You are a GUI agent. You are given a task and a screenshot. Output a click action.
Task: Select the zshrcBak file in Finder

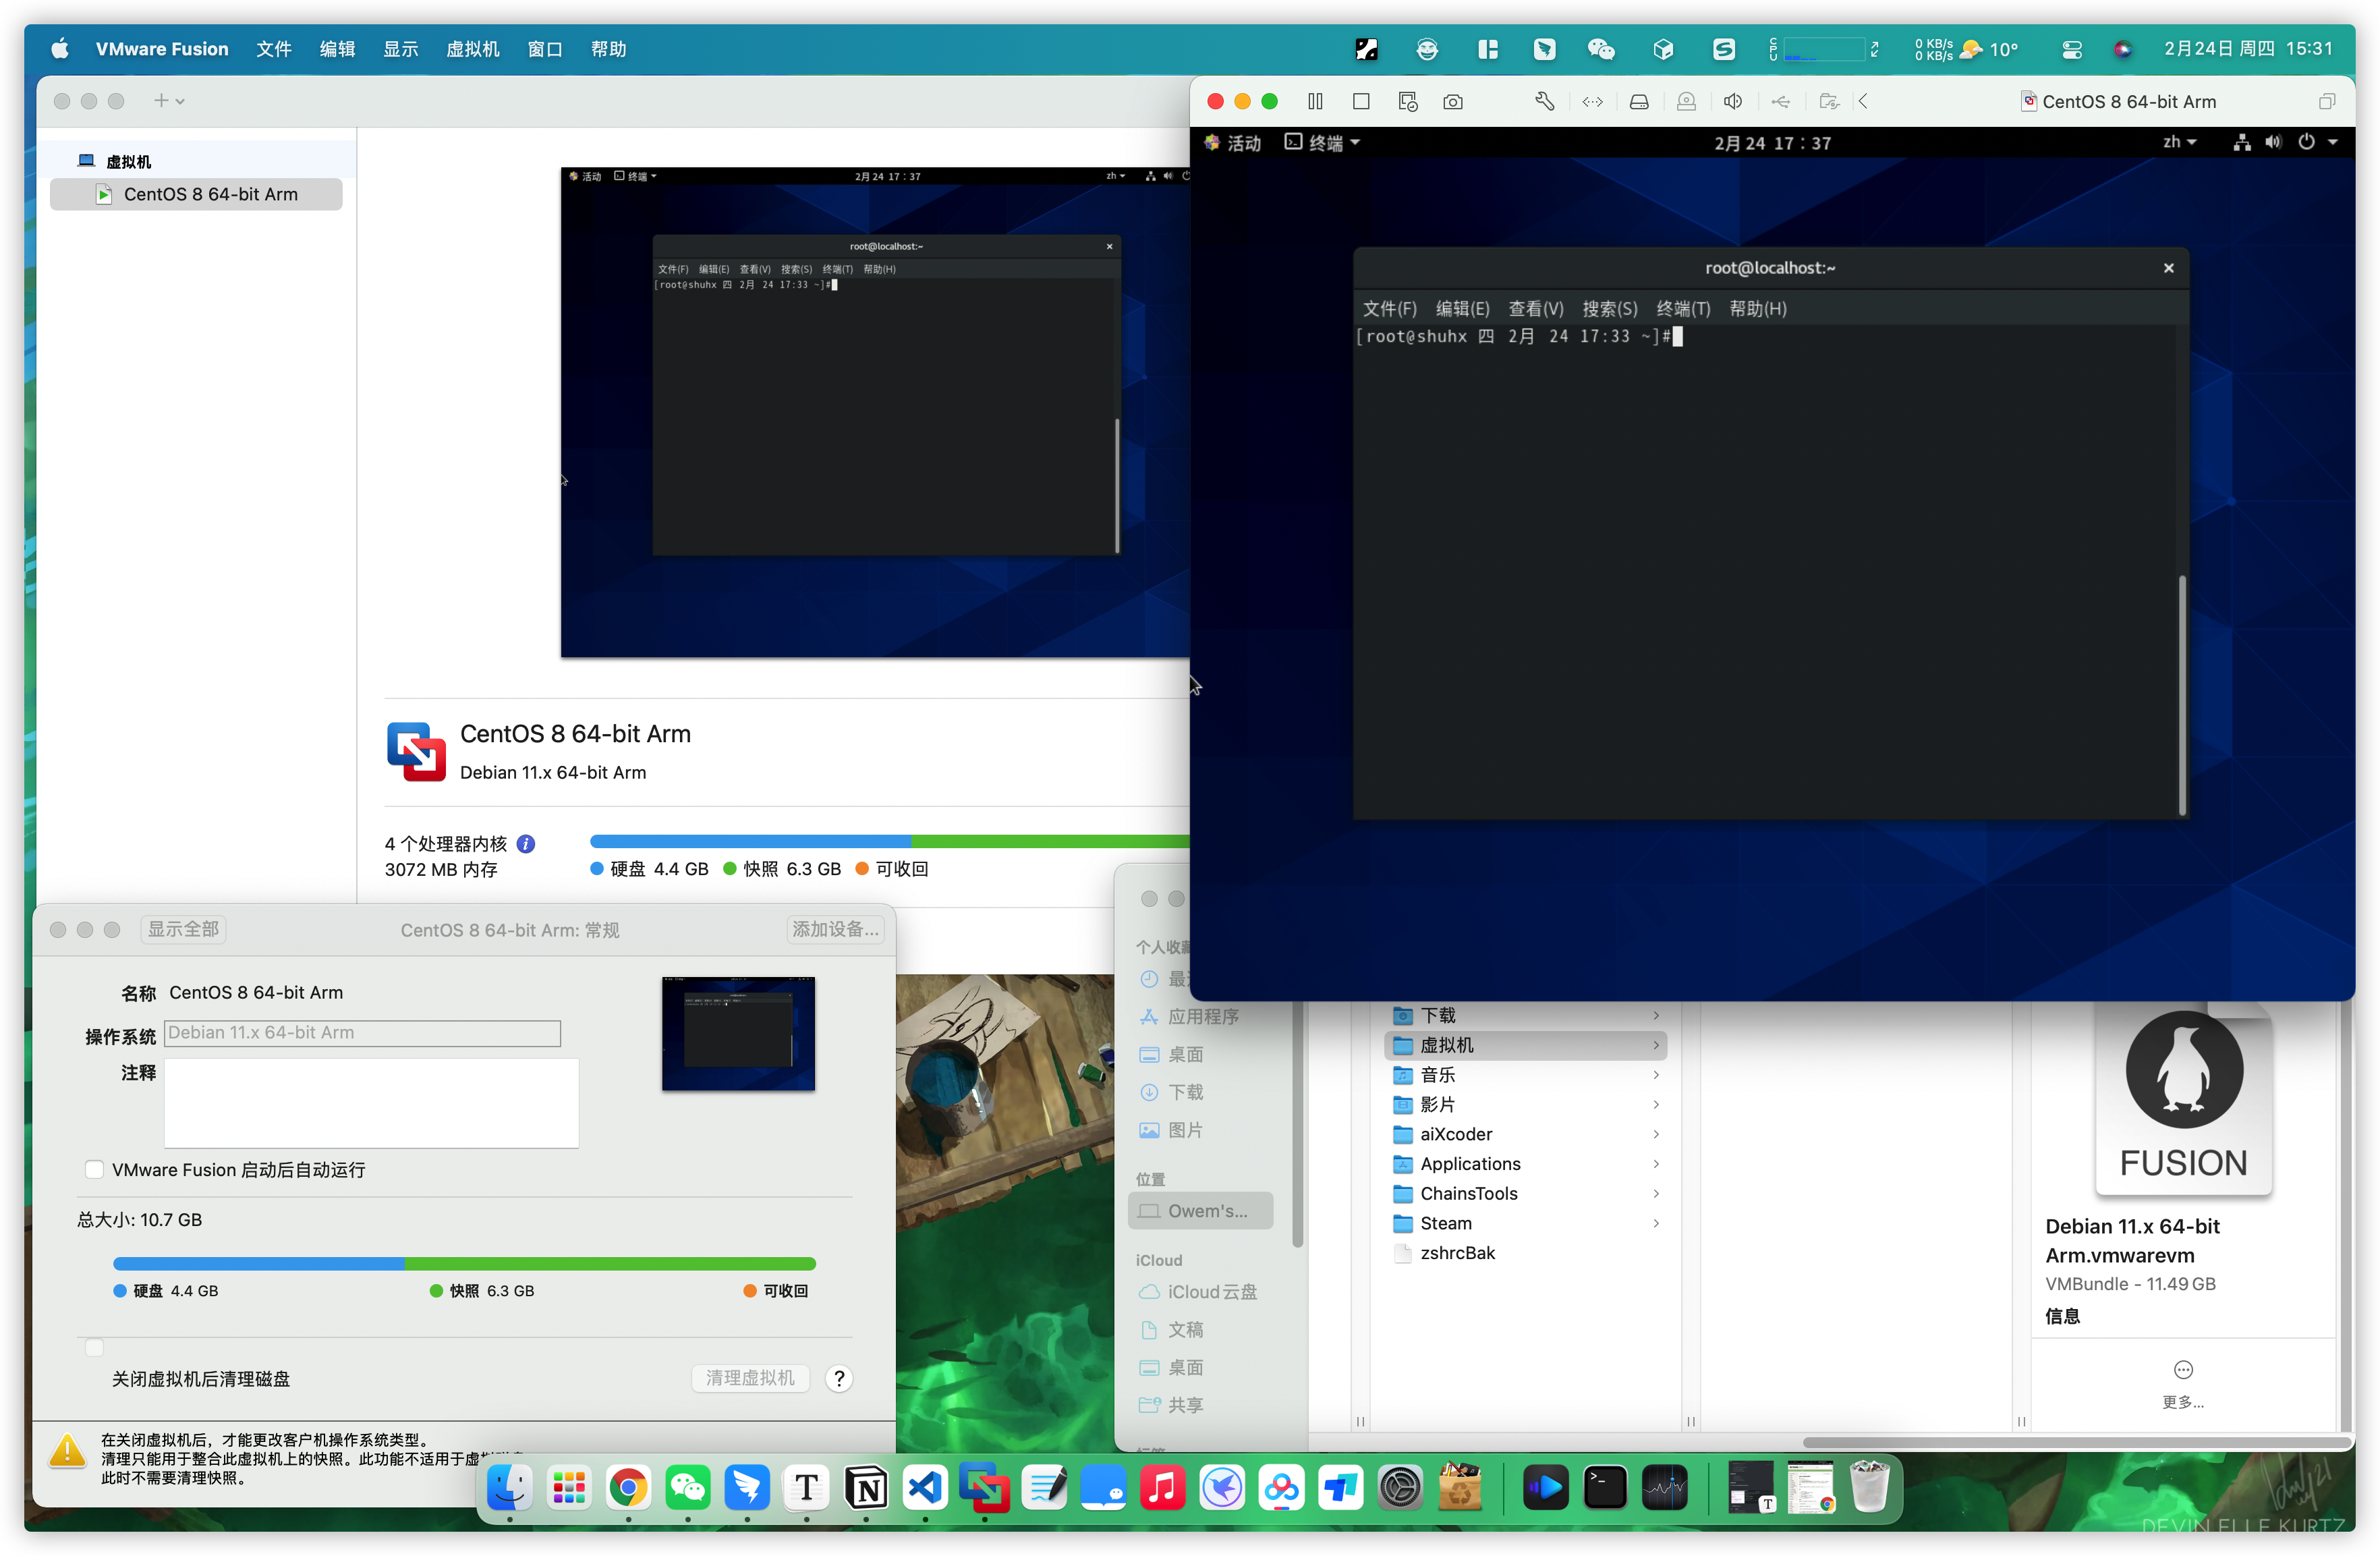tap(1457, 1253)
